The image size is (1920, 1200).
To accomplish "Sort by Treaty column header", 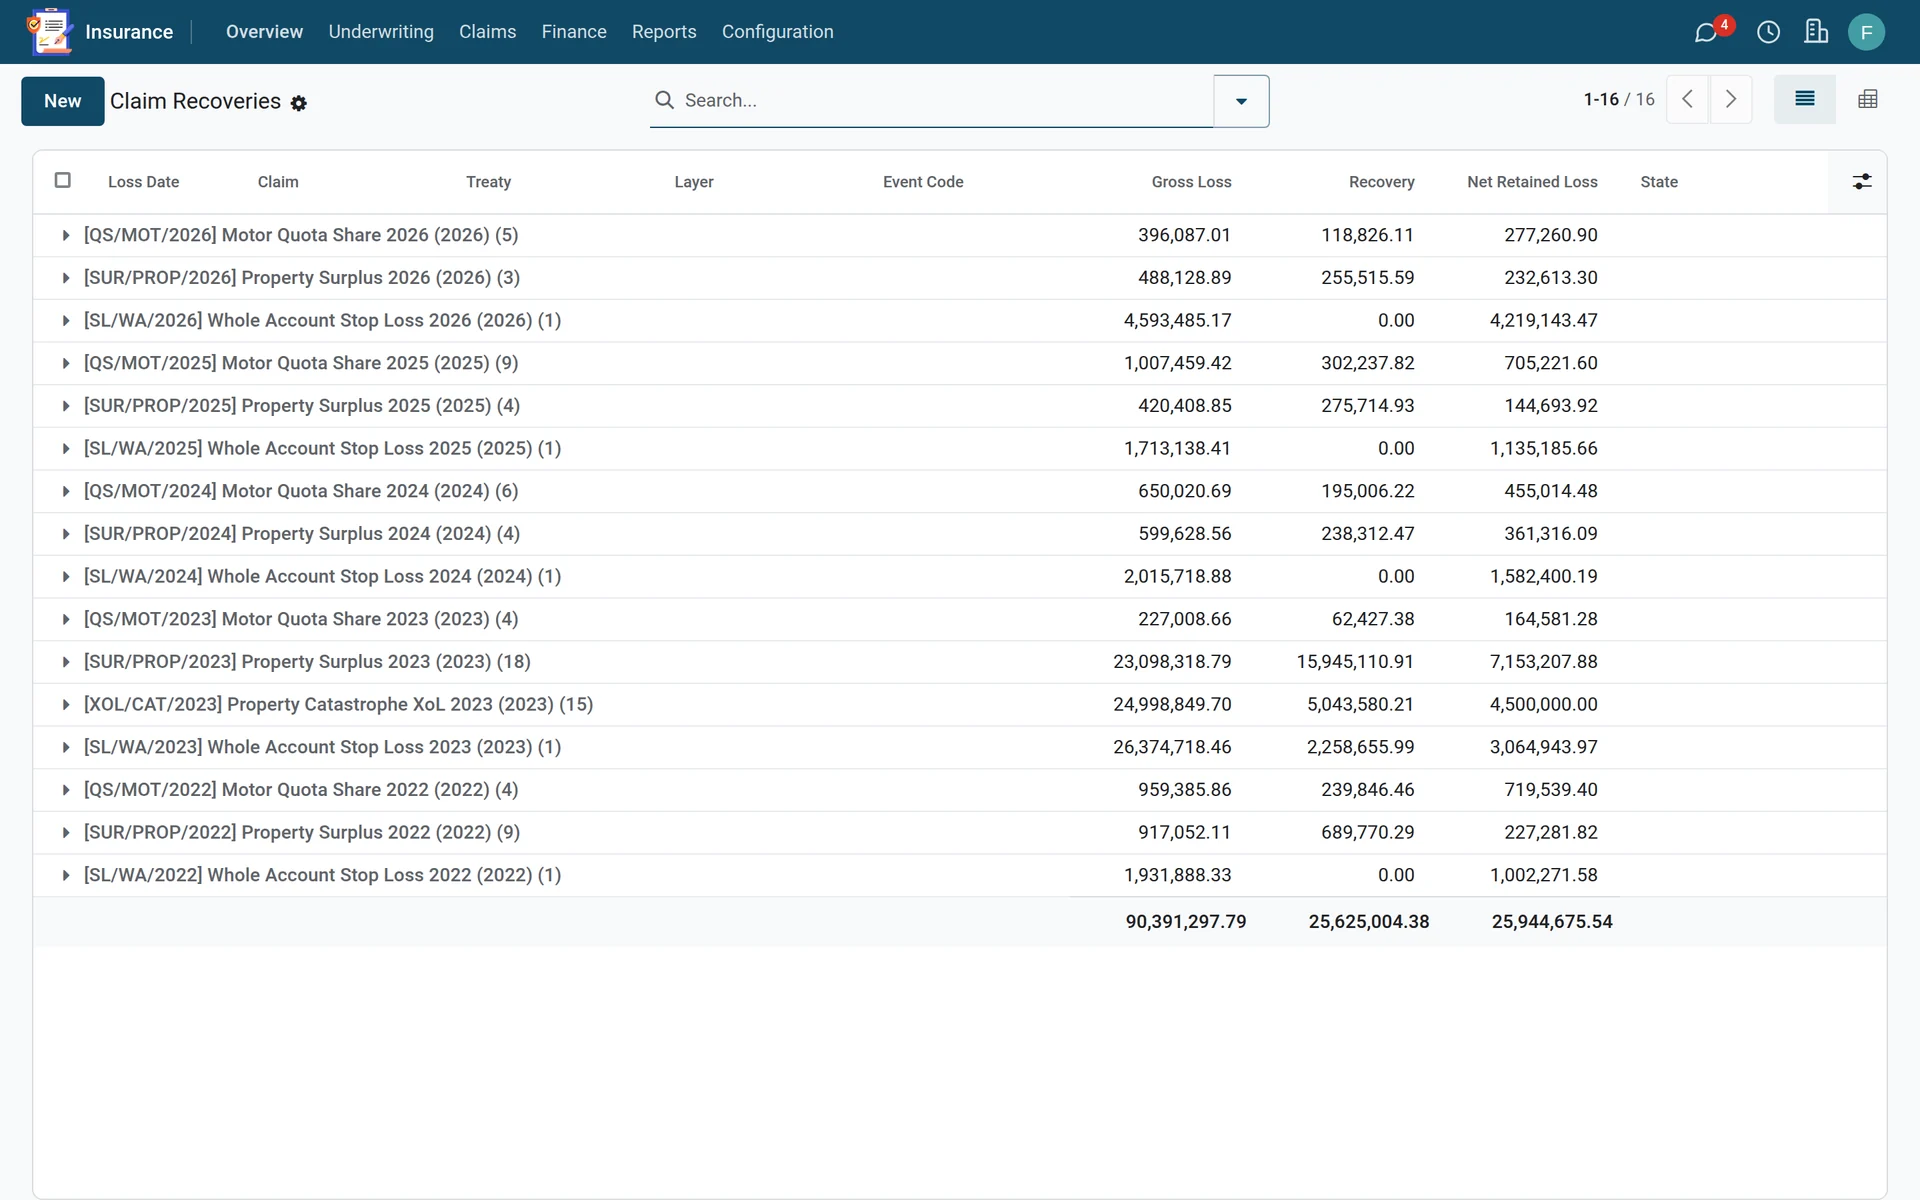I will point(488,182).
